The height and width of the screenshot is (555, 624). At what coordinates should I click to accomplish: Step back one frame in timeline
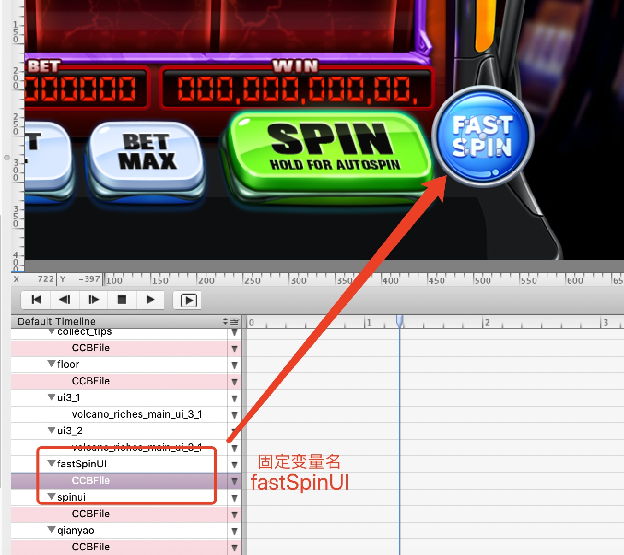[64, 299]
